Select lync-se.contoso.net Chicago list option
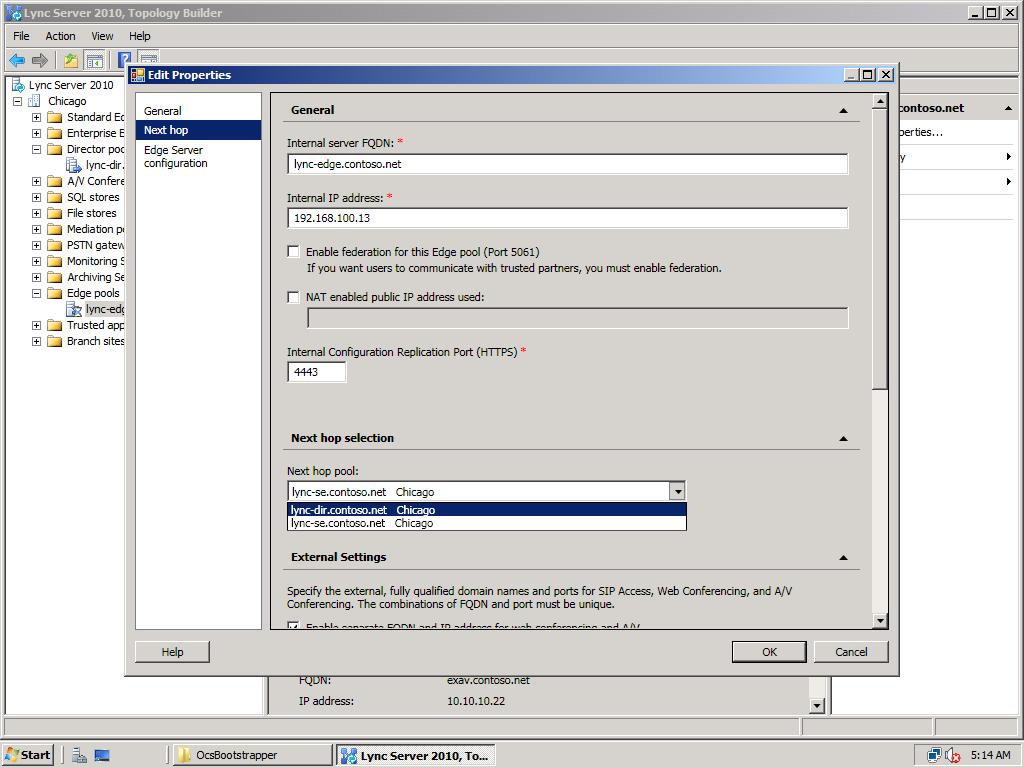This screenshot has width=1024, height=768. 487,523
